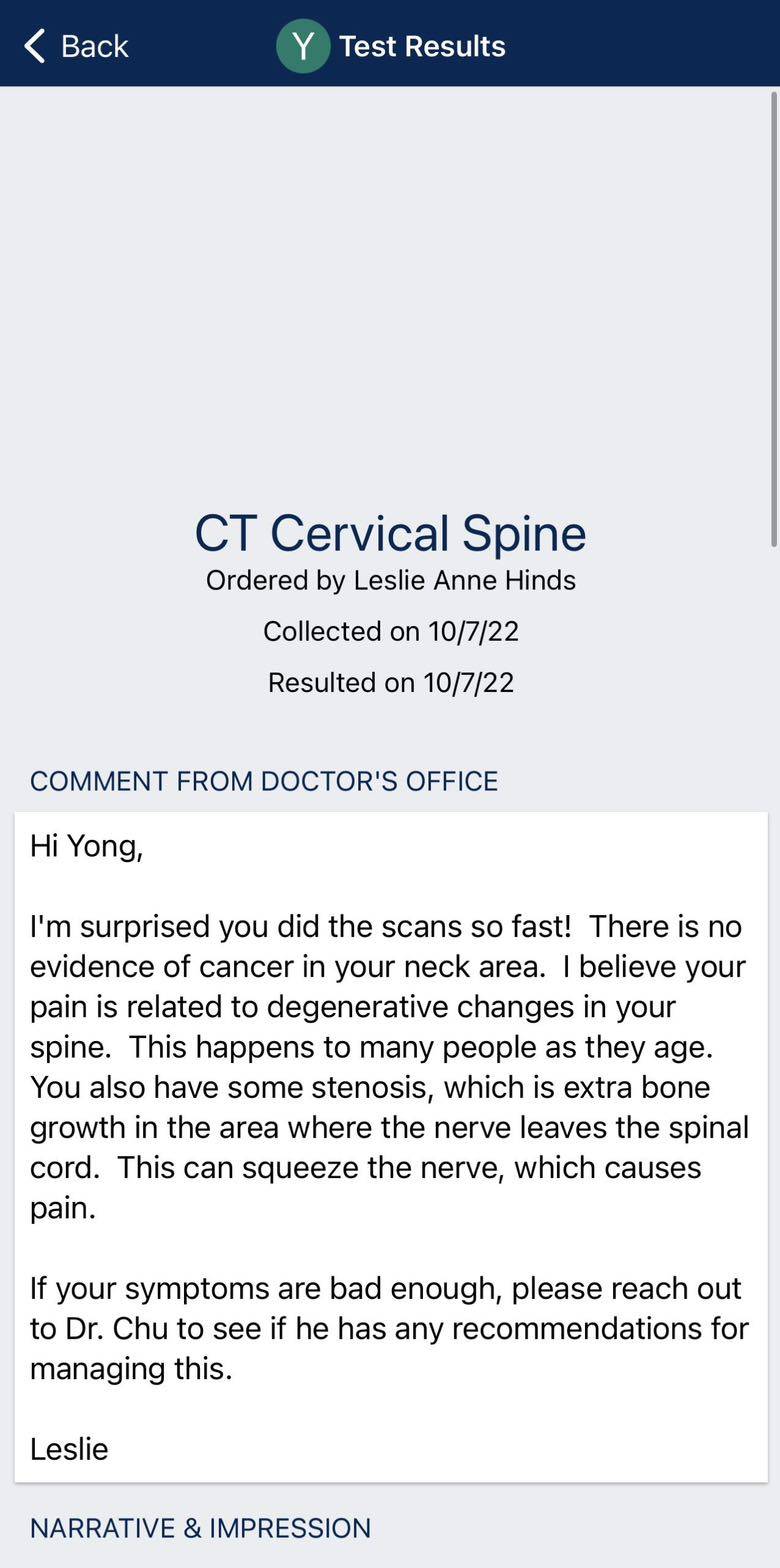Tap the Leslie signature text
780x1568 pixels.
click(x=69, y=1449)
